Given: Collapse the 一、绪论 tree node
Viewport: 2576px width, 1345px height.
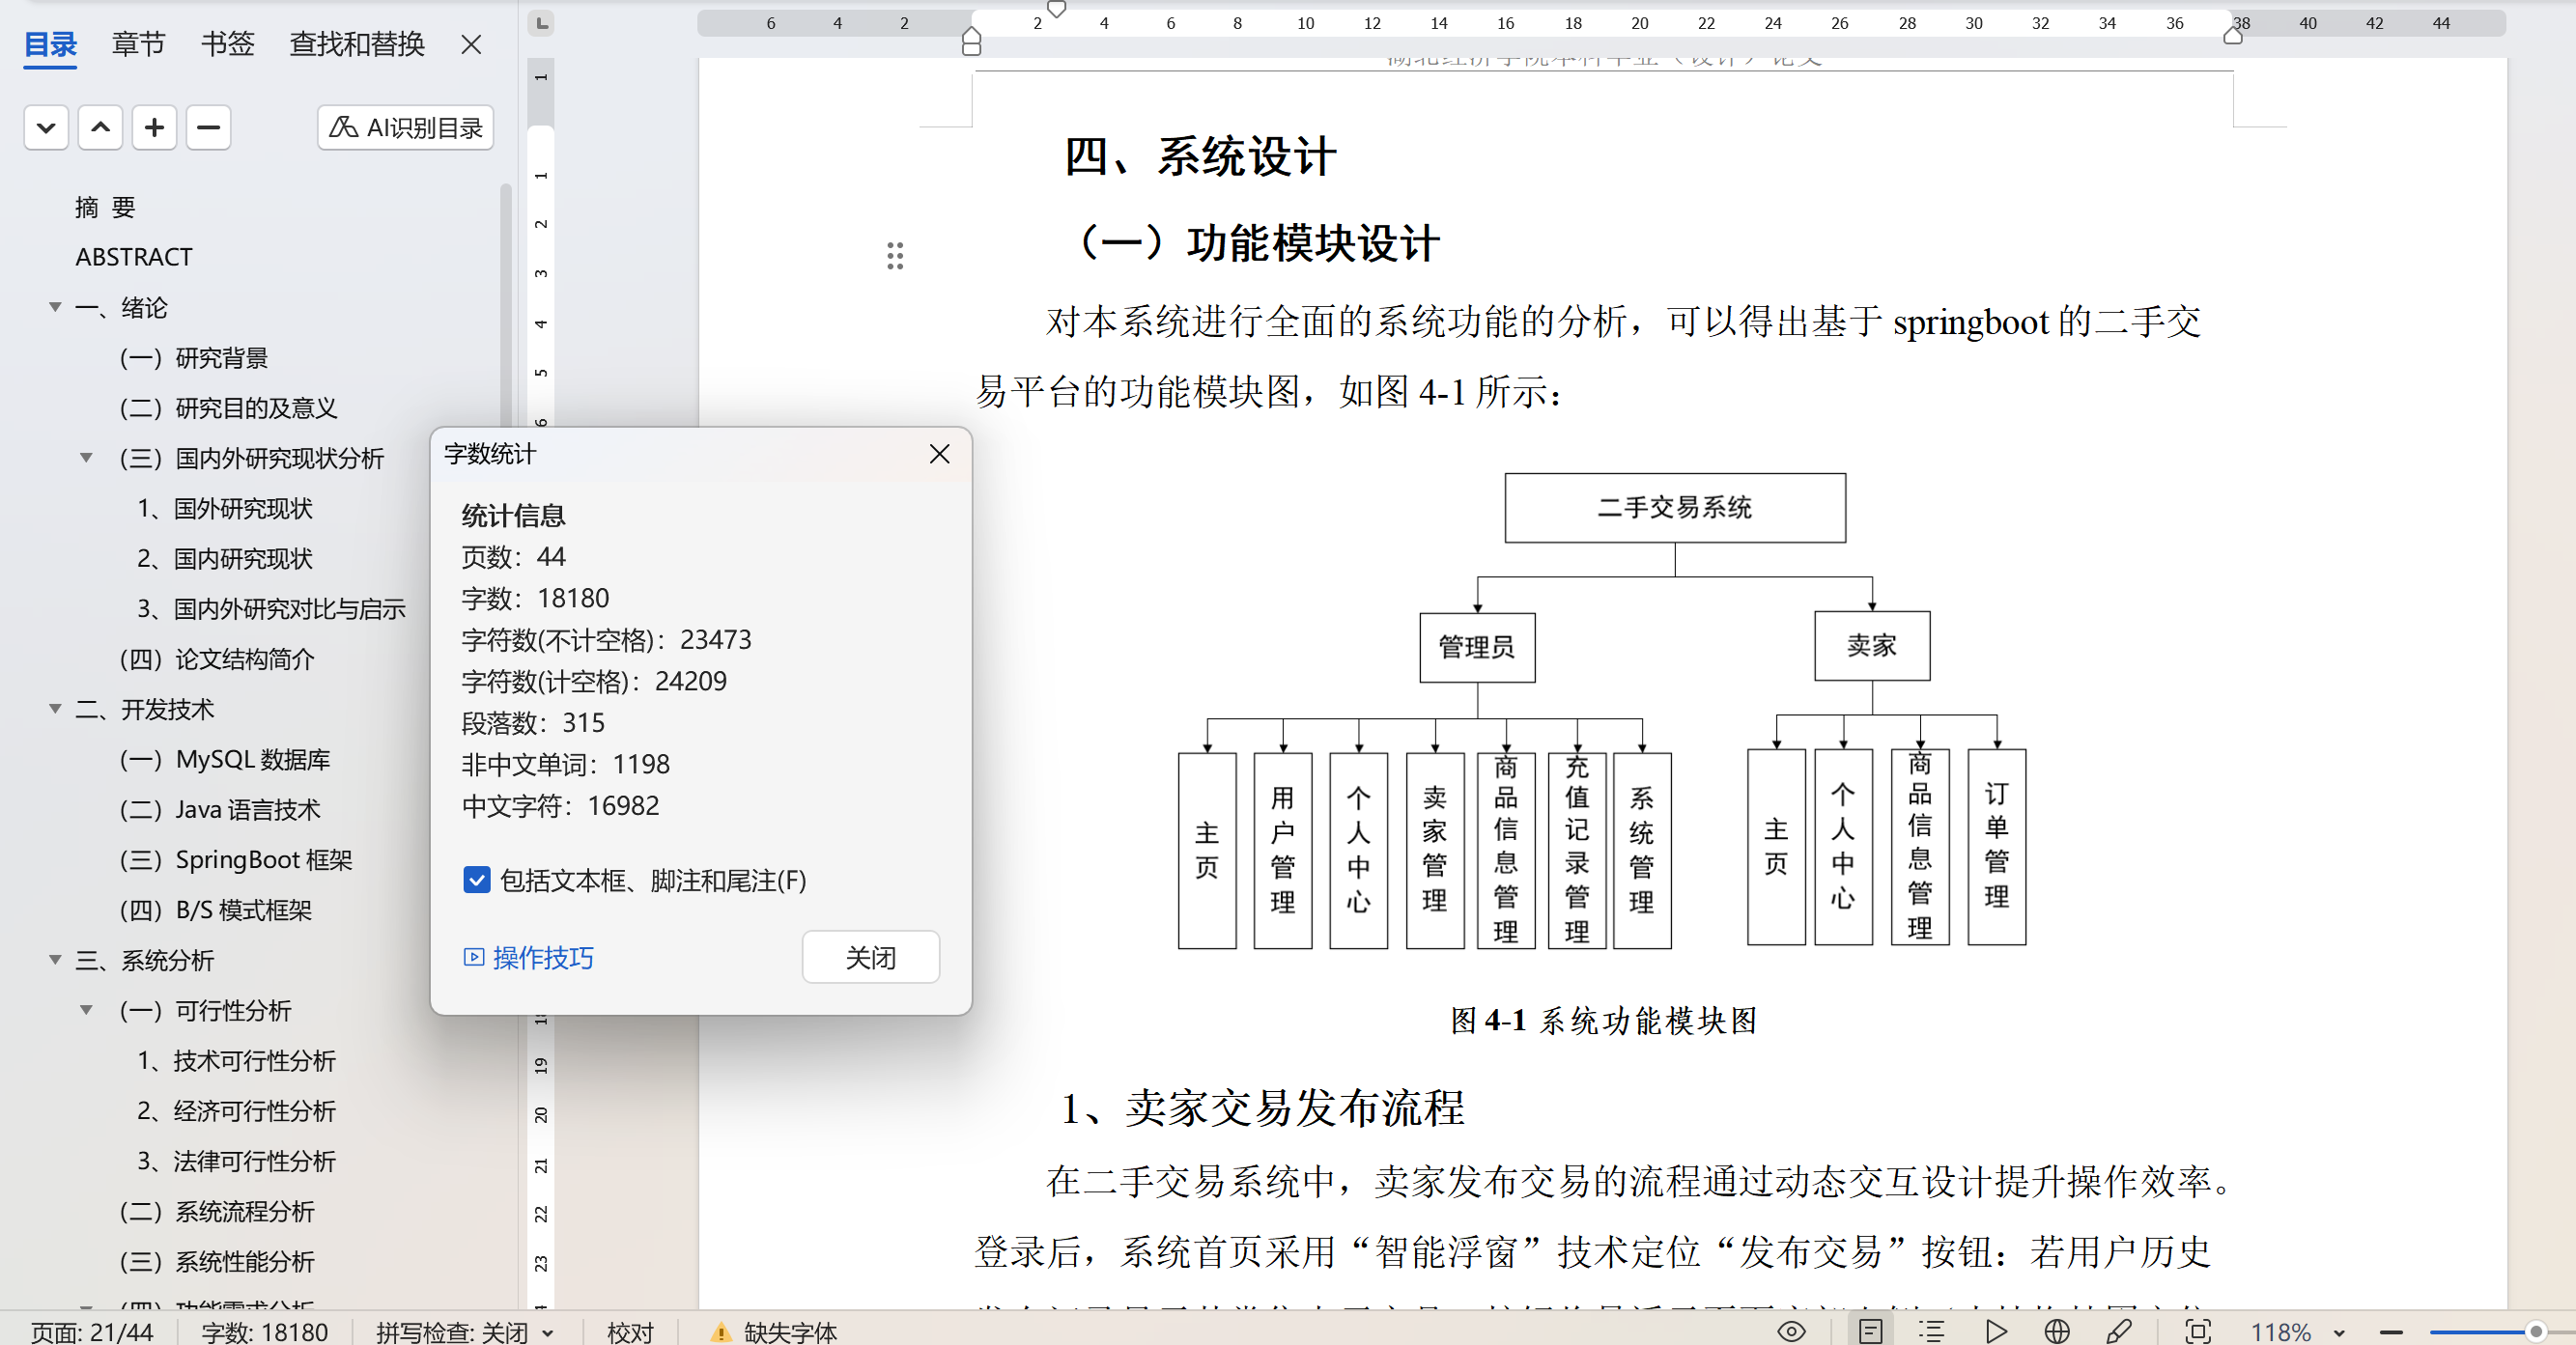Looking at the screenshot, I should (56, 307).
